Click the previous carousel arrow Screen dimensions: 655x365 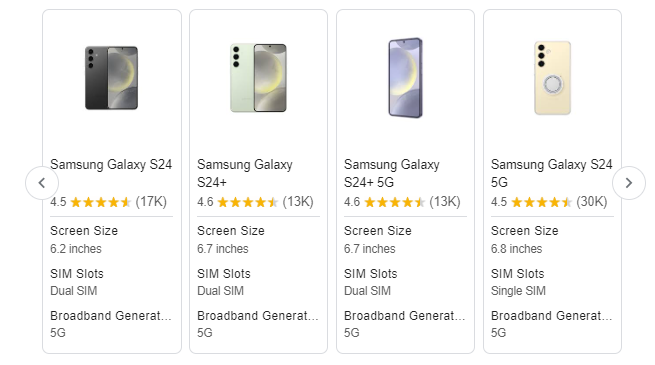coord(42,183)
